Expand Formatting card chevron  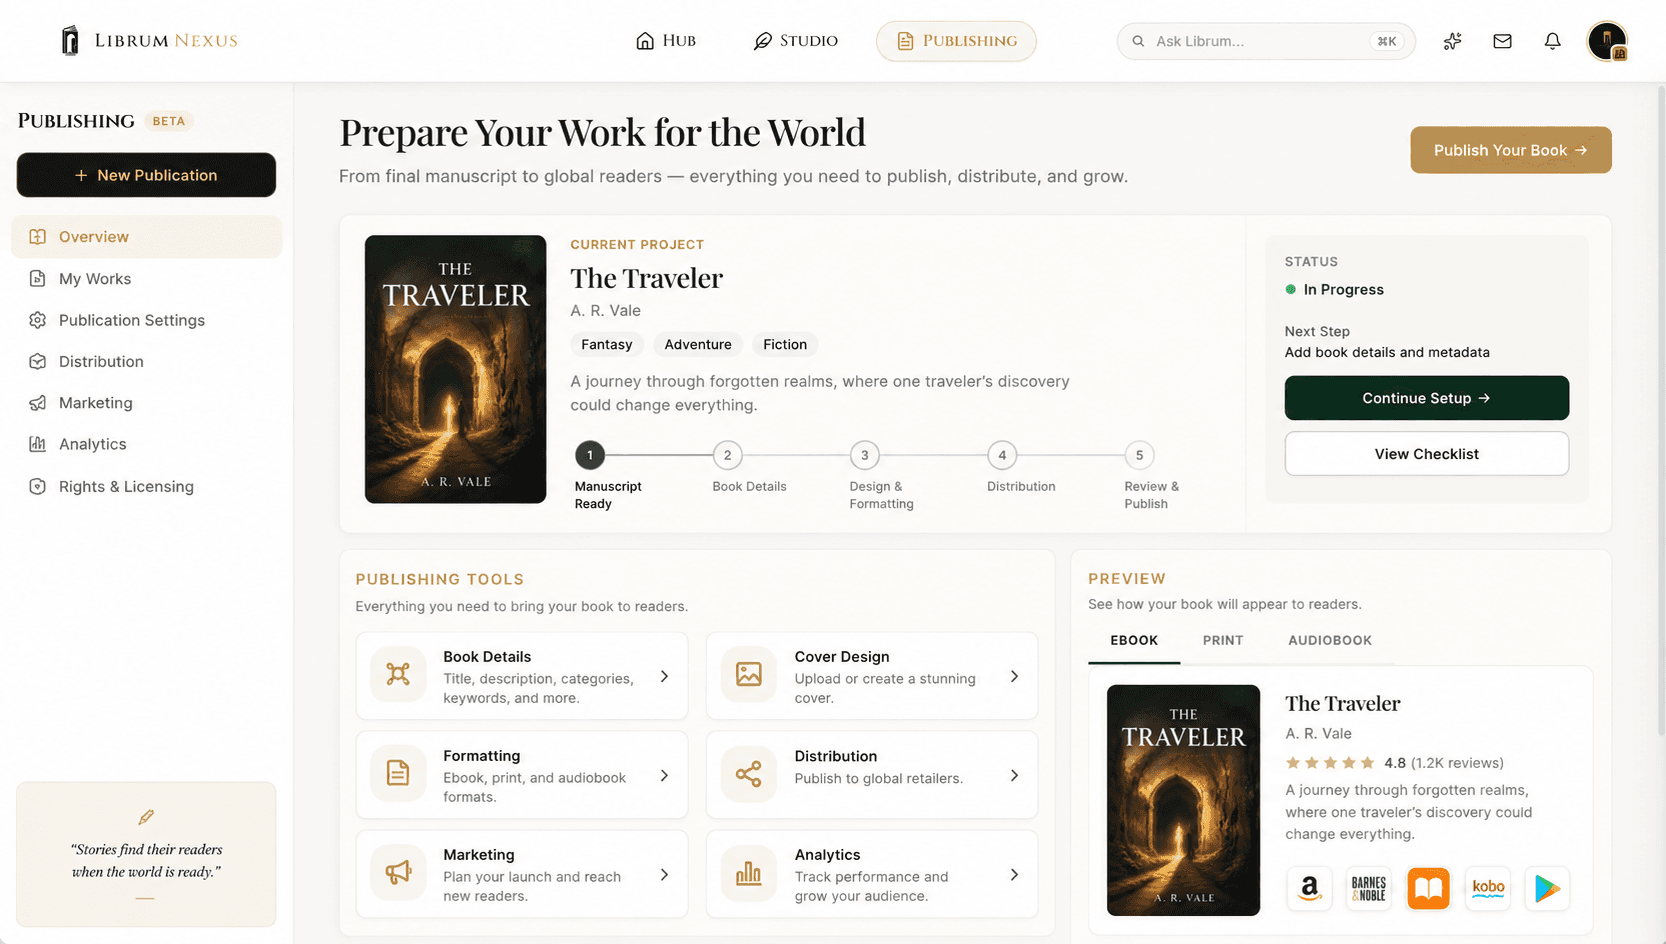click(664, 775)
